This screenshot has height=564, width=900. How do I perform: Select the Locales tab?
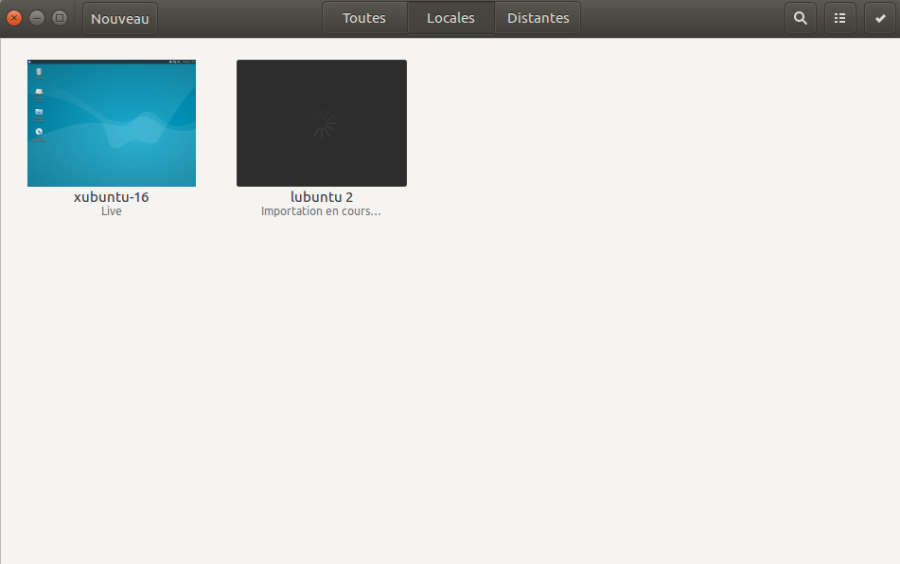pyautogui.click(x=451, y=18)
